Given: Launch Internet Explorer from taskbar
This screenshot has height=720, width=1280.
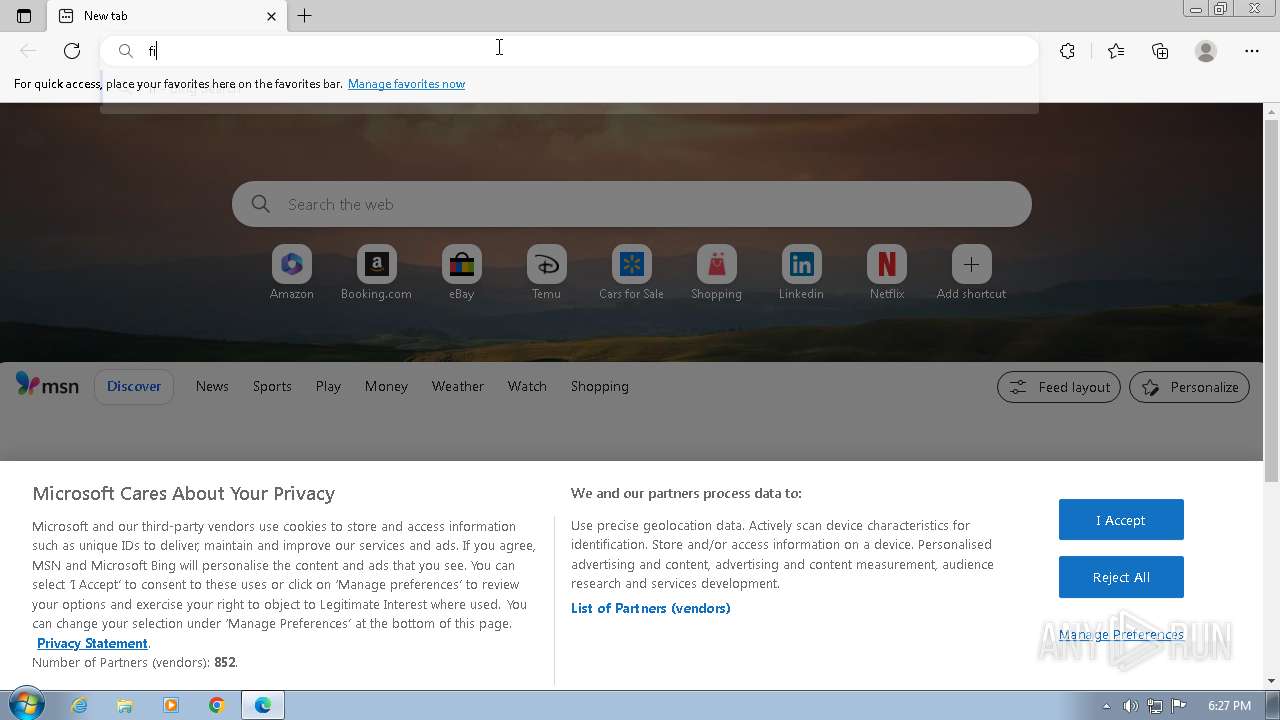Looking at the screenshot, I should coord(79,705).
